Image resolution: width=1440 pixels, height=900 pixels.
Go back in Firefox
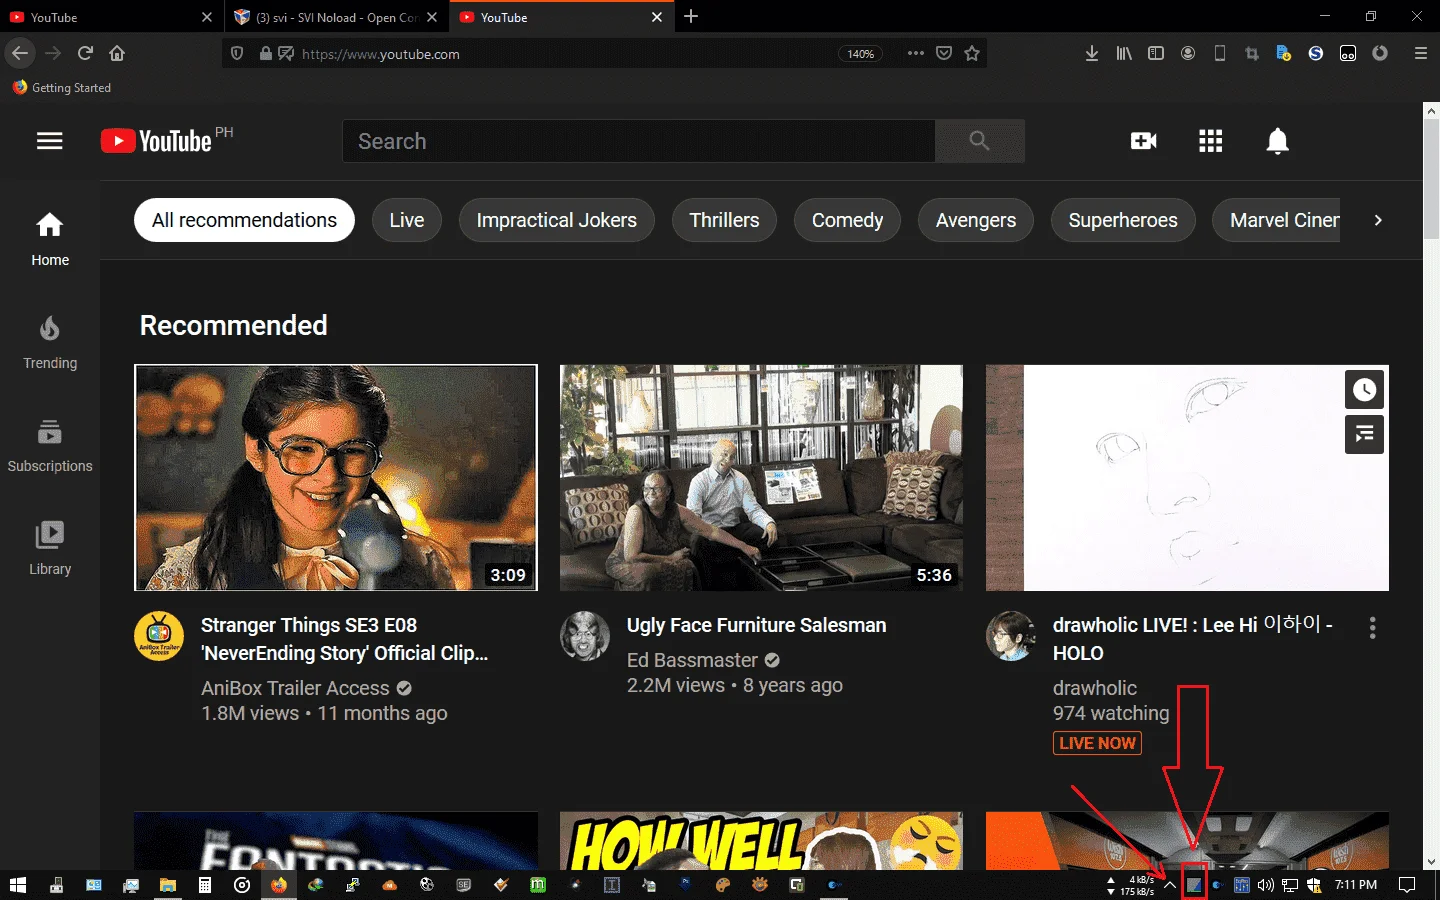(x=20, y=53)
